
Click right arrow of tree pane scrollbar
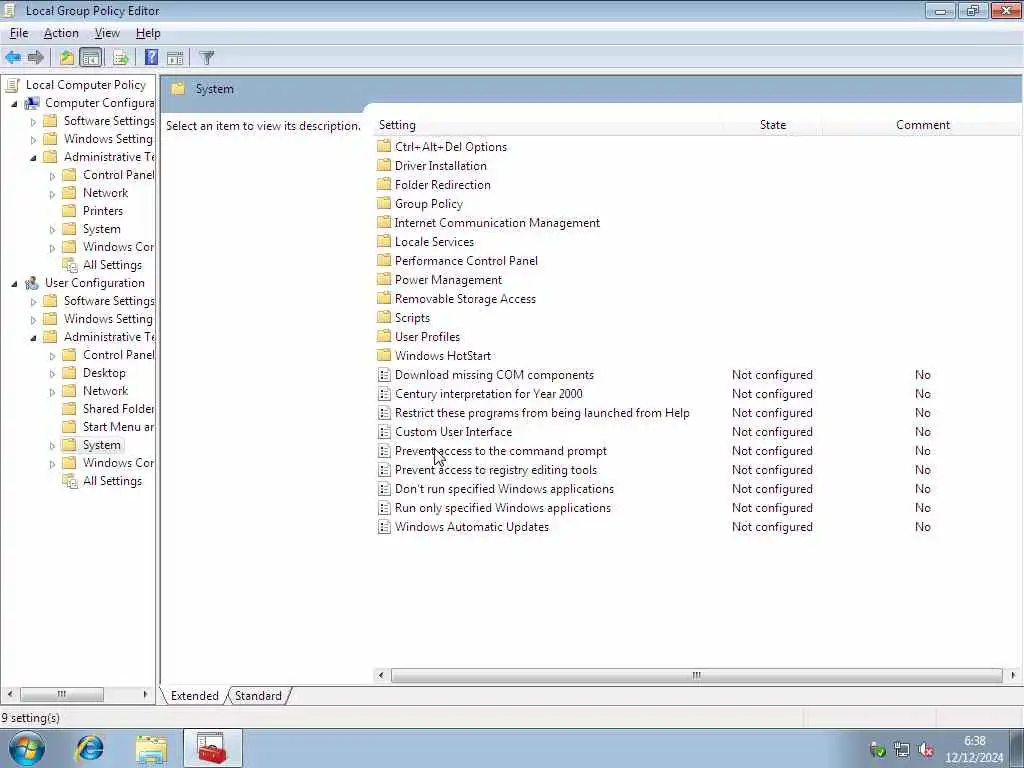pyautogui.click(x=145, y=694)
